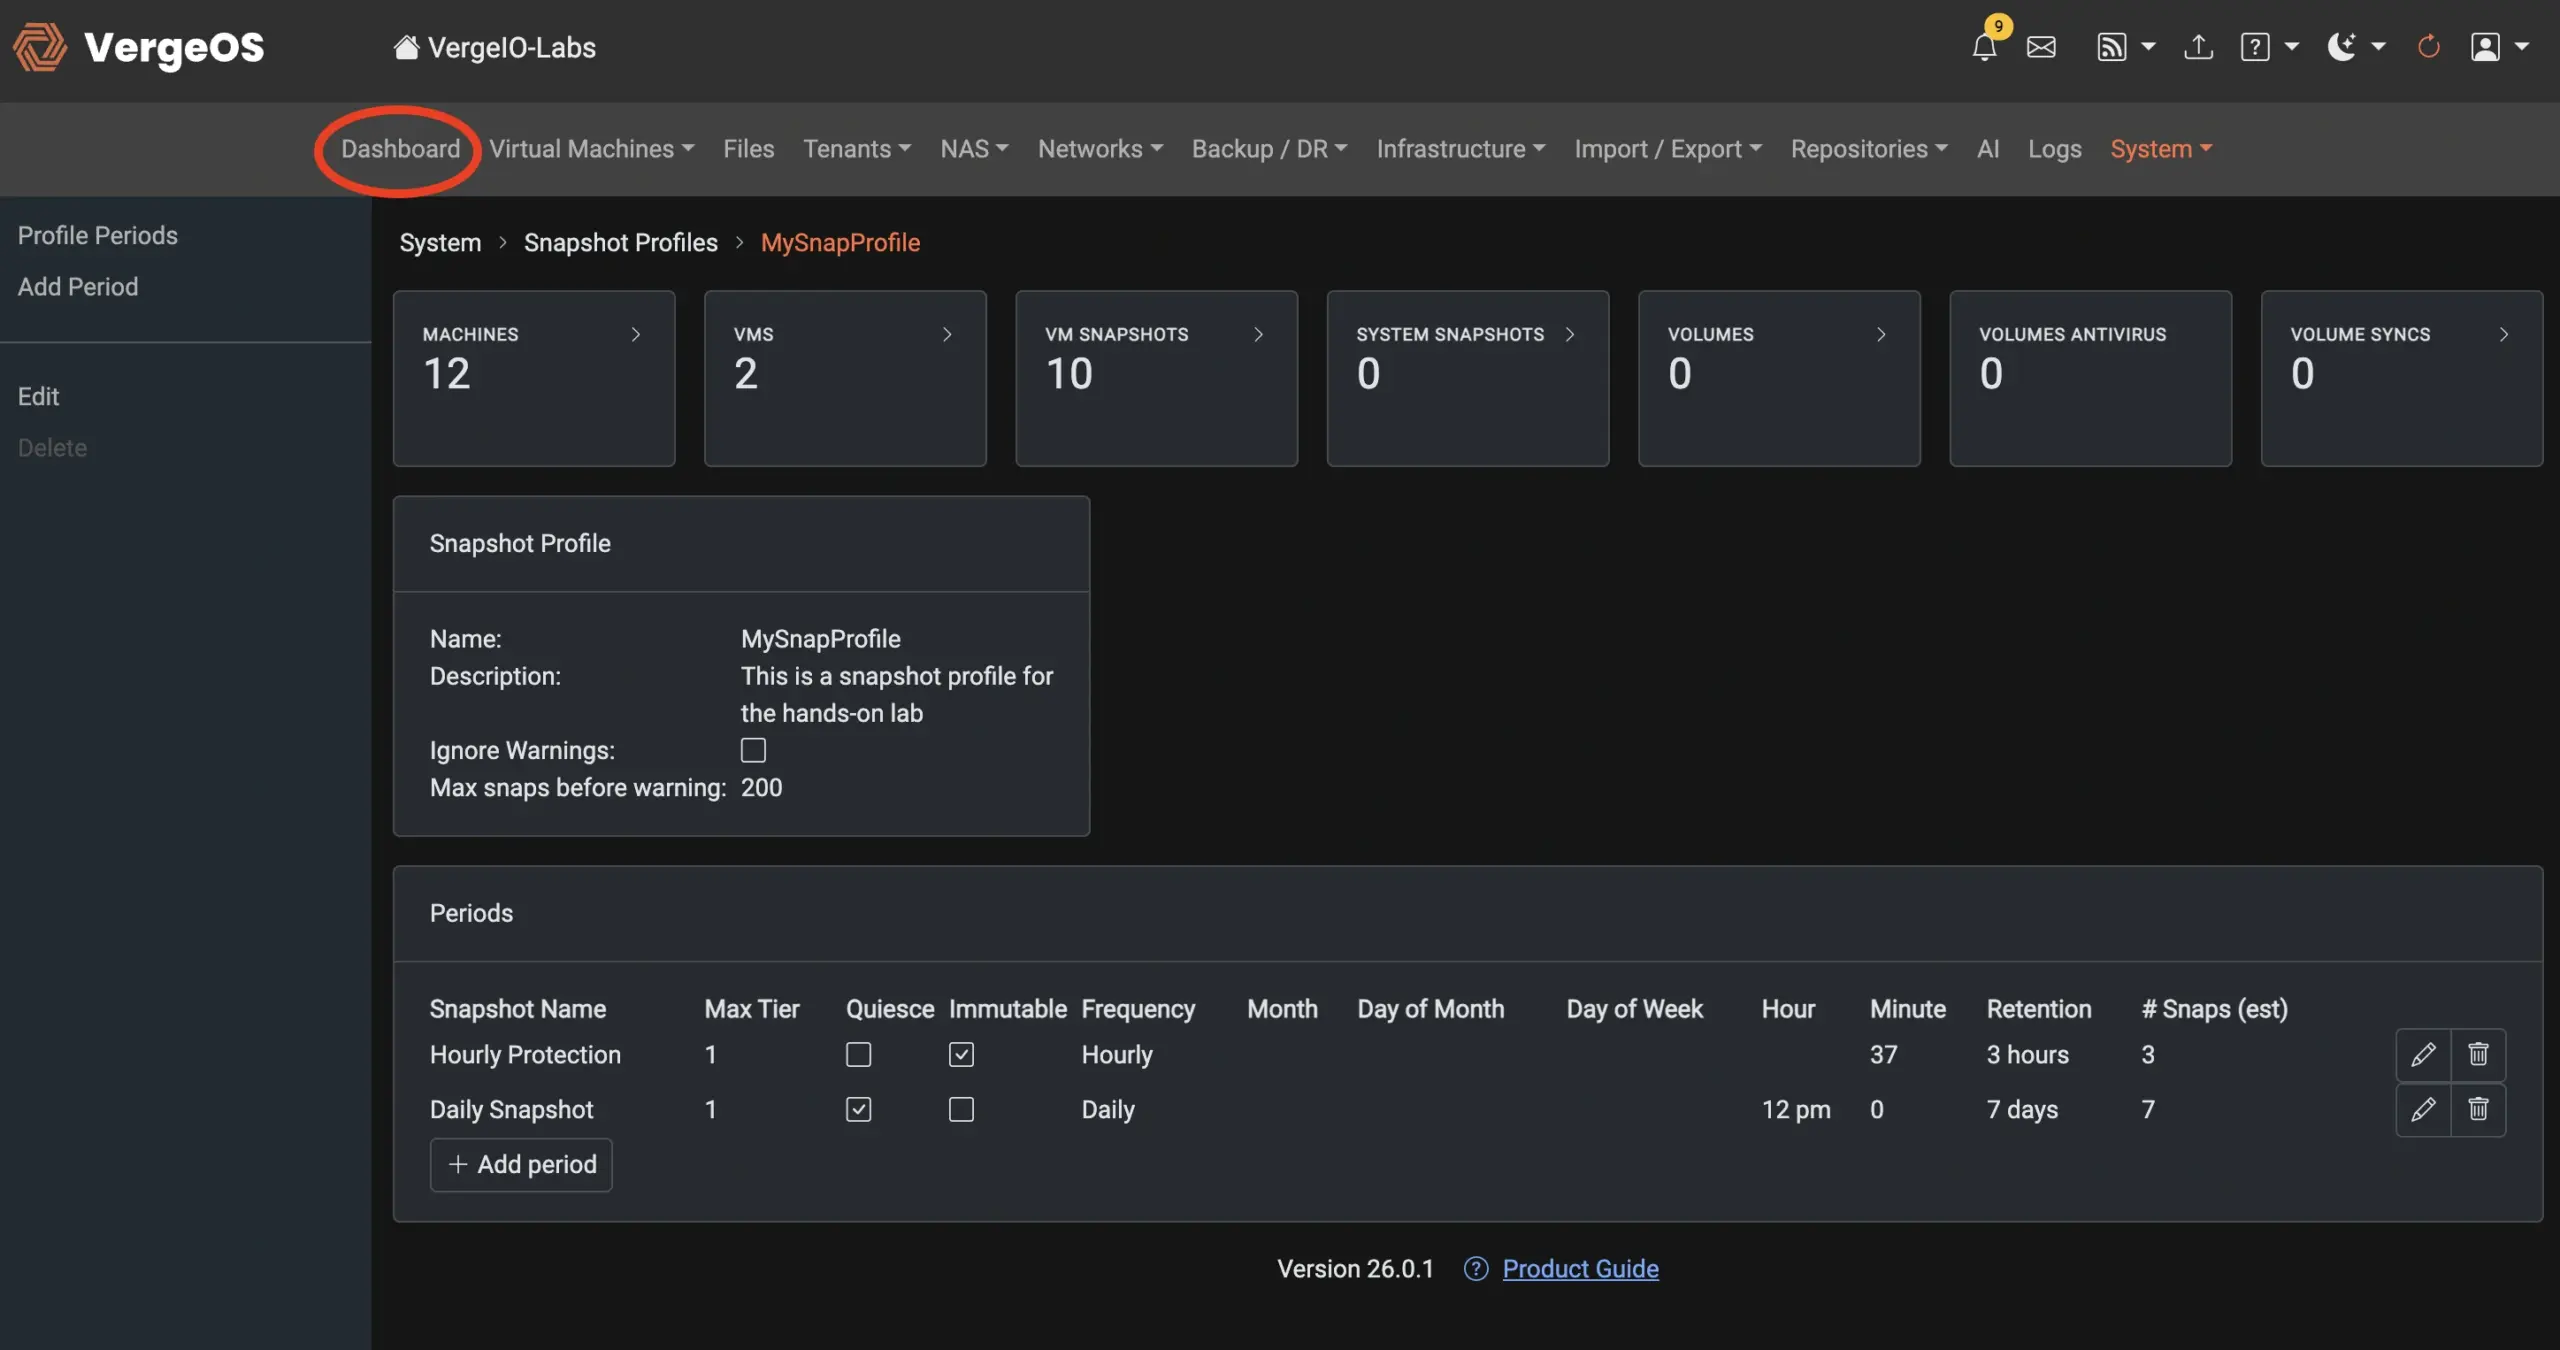Delete the Daily Snapshot using trash icon
This screenshot has width=2560, height=1350.
pos(2479,1109)
